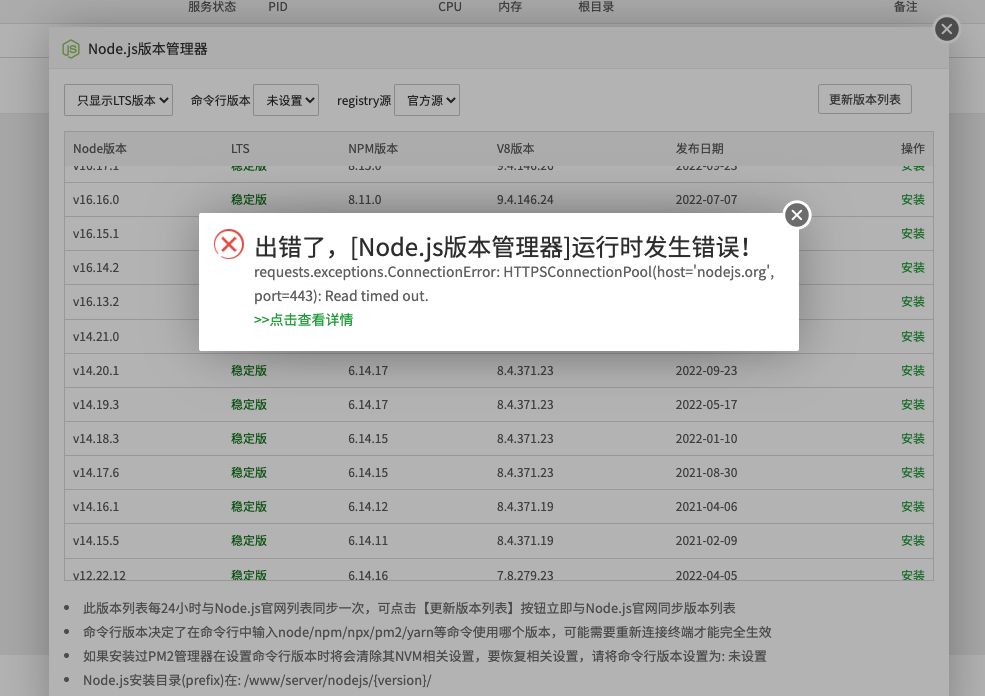
Task: Click the 内存 header in background page
Action: (x=510, y=7)
